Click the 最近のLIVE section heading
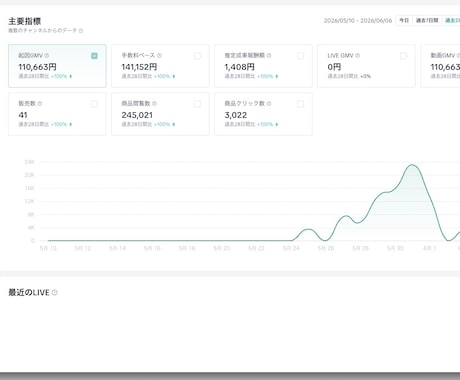 click(29, 292)
